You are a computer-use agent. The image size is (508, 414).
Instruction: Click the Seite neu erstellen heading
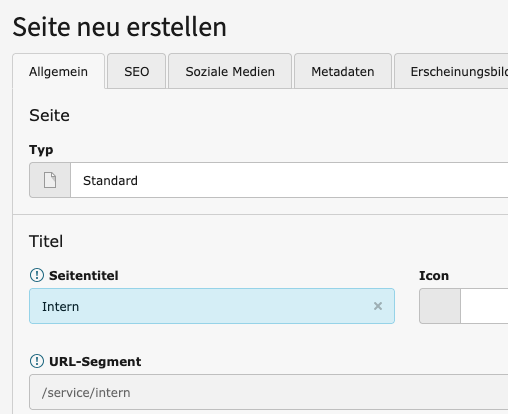(120, 27)
